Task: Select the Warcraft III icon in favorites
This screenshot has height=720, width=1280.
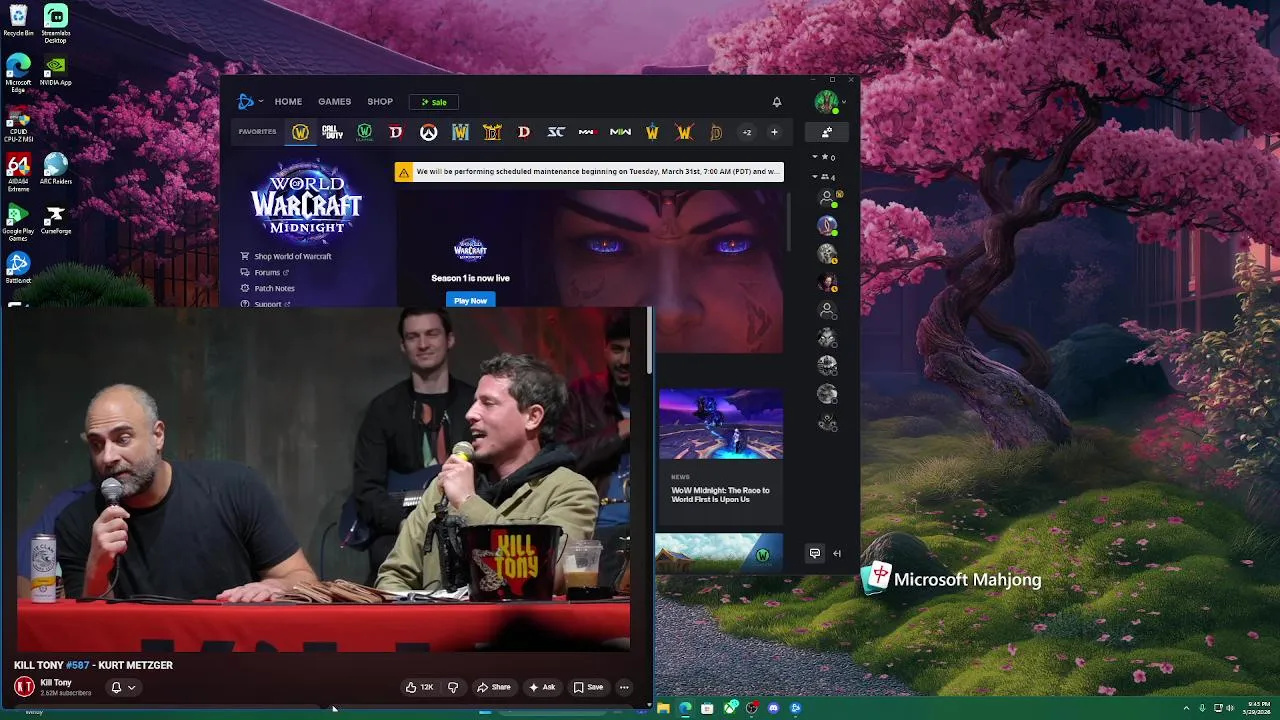Action: pos(460,132)
